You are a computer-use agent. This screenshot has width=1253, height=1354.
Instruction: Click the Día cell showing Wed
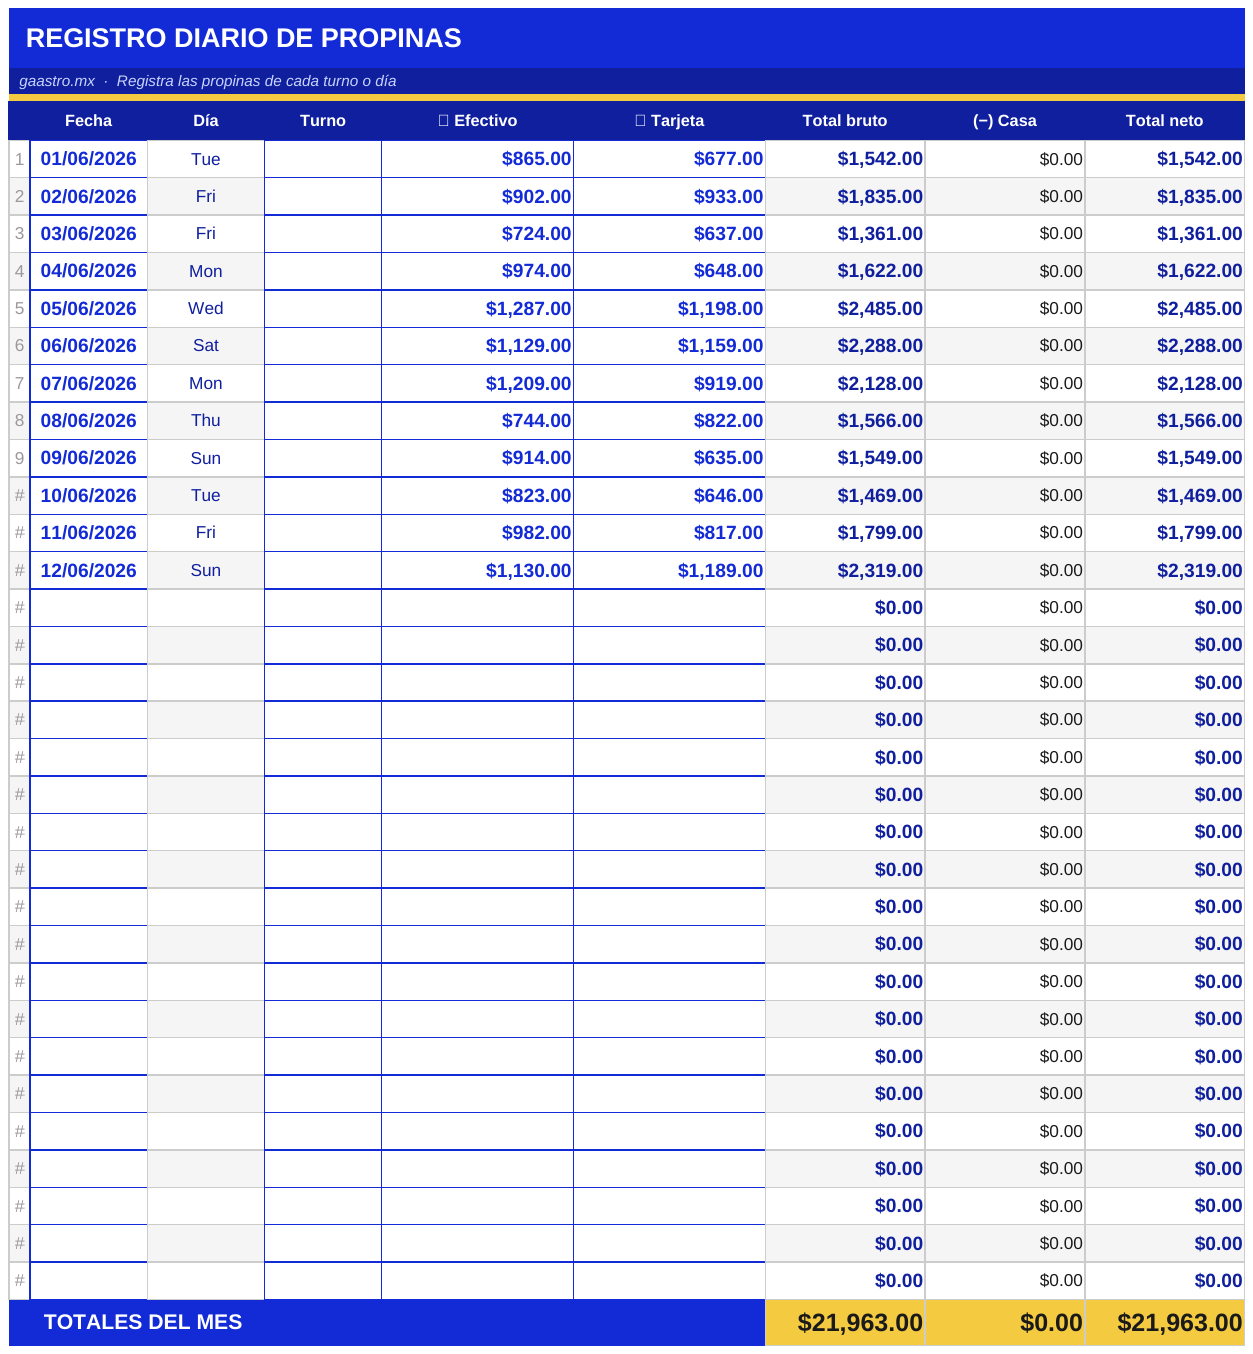pyautogui.click(x=206, y=308)
